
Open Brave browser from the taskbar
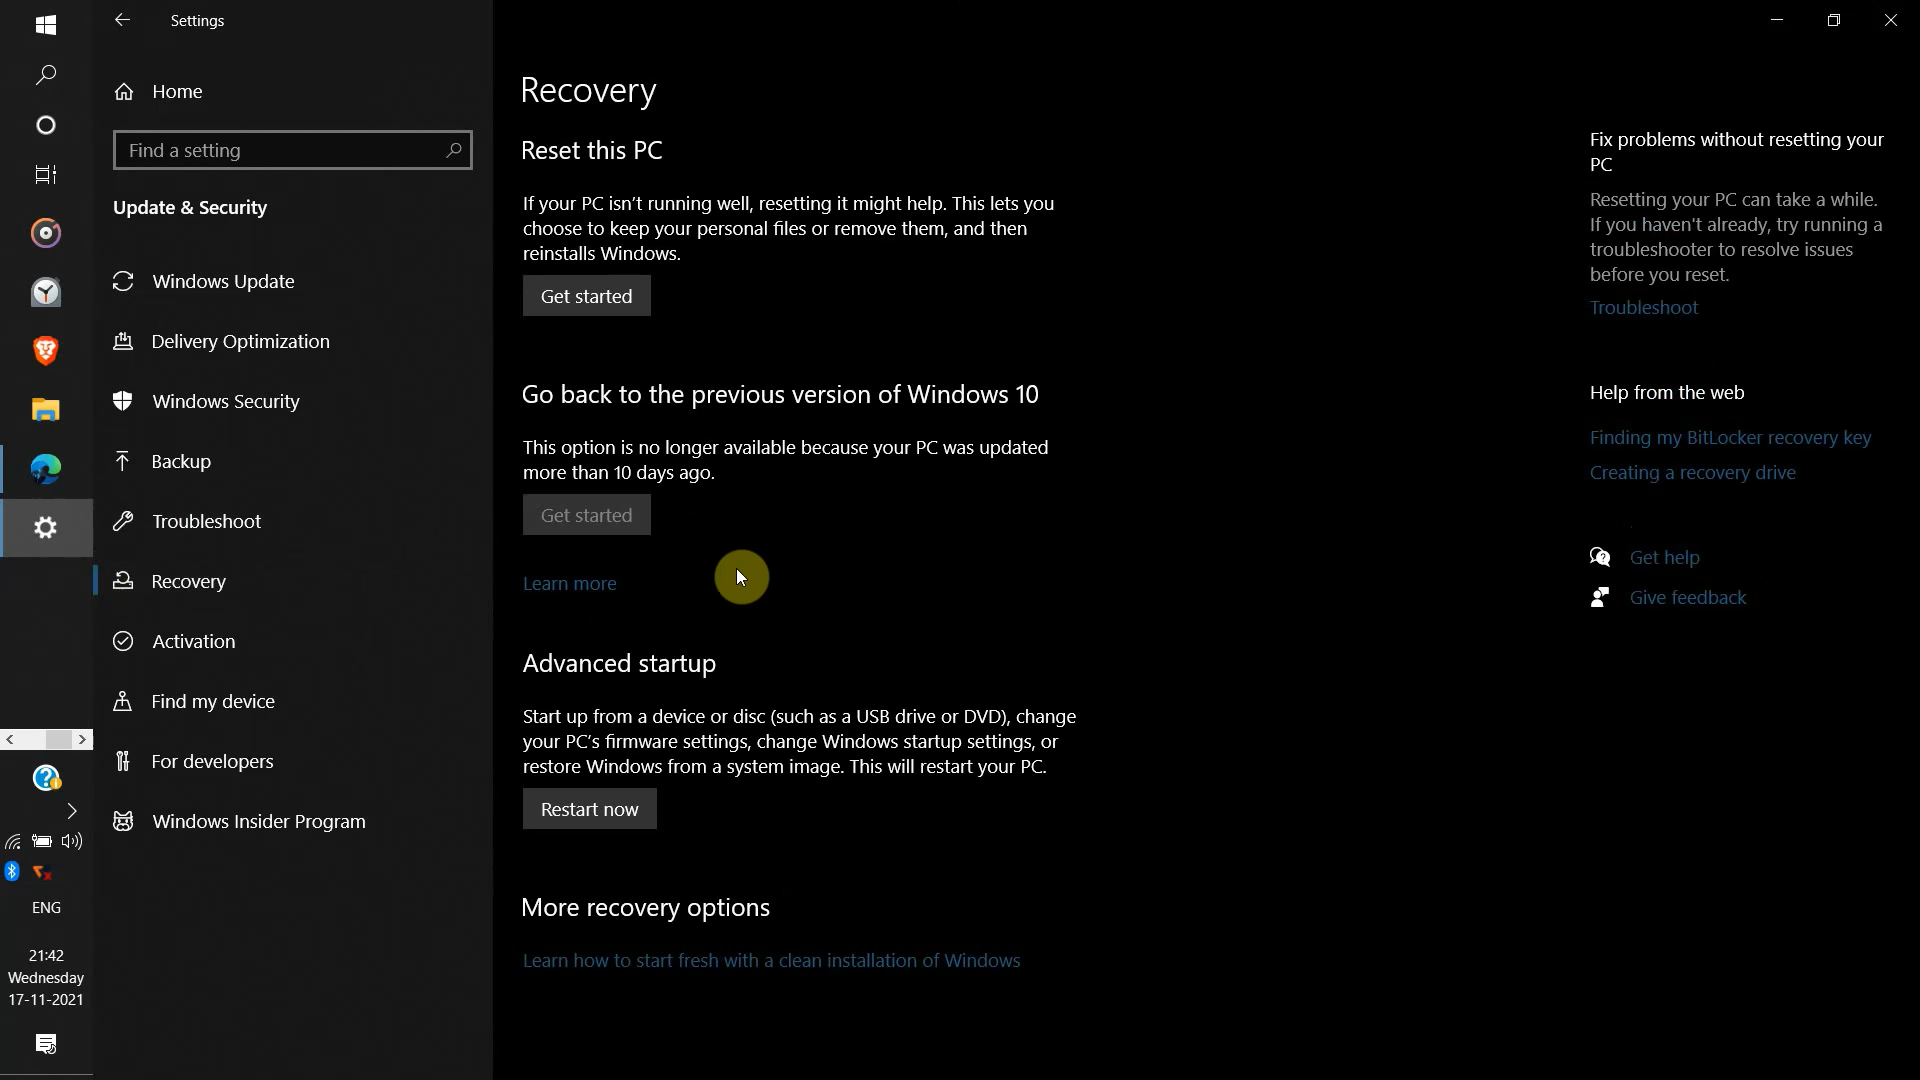coord(46,351)
